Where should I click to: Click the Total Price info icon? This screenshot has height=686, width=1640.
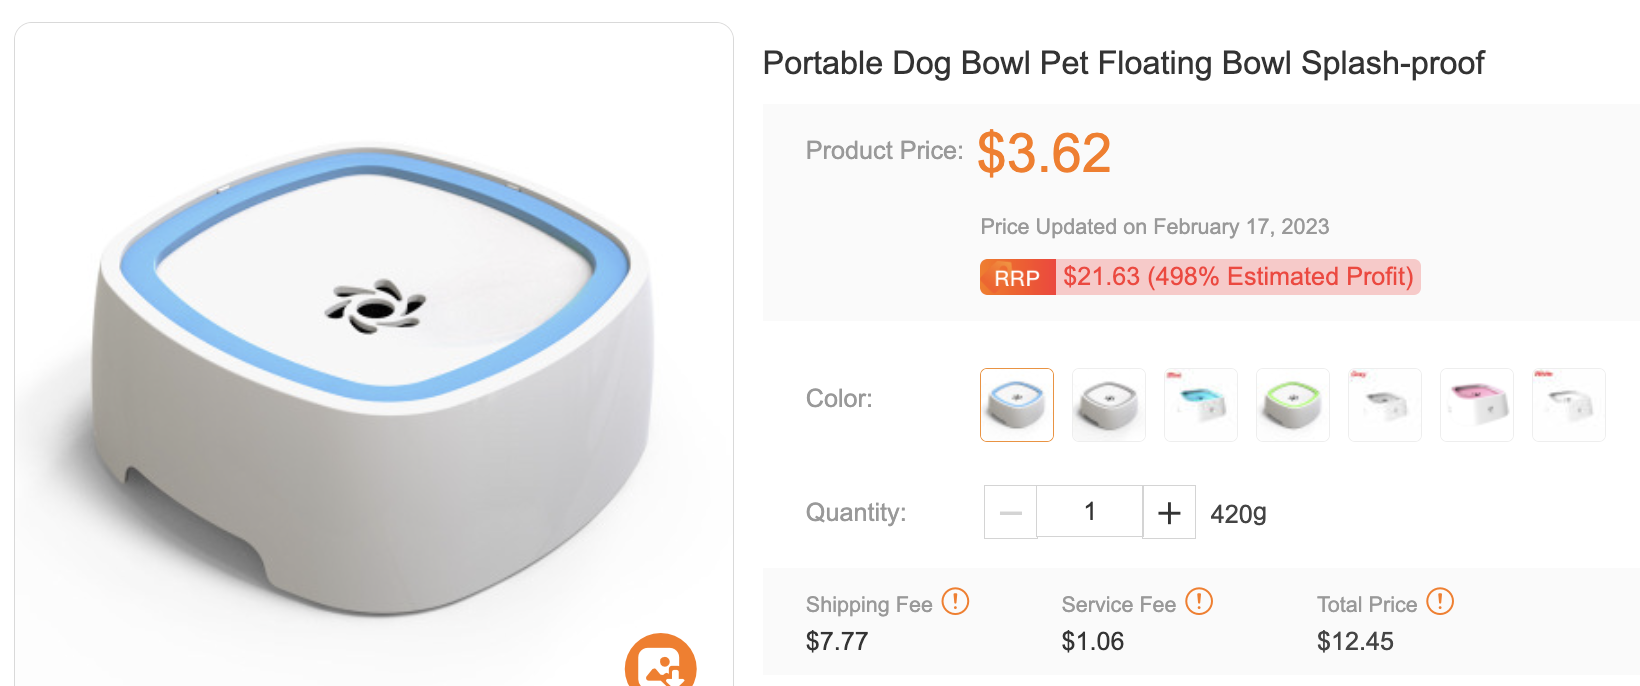(x=1439, y=601)
